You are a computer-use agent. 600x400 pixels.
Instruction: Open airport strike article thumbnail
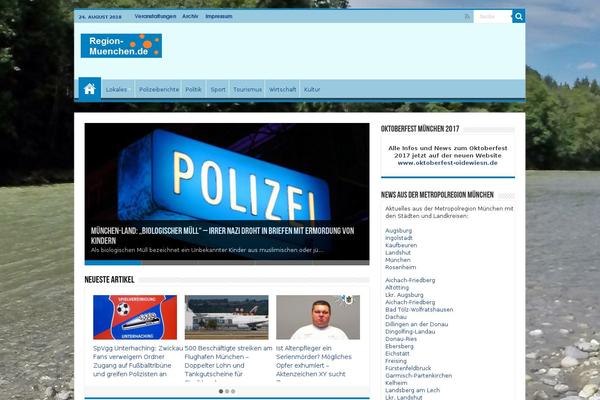coord(227,317)
